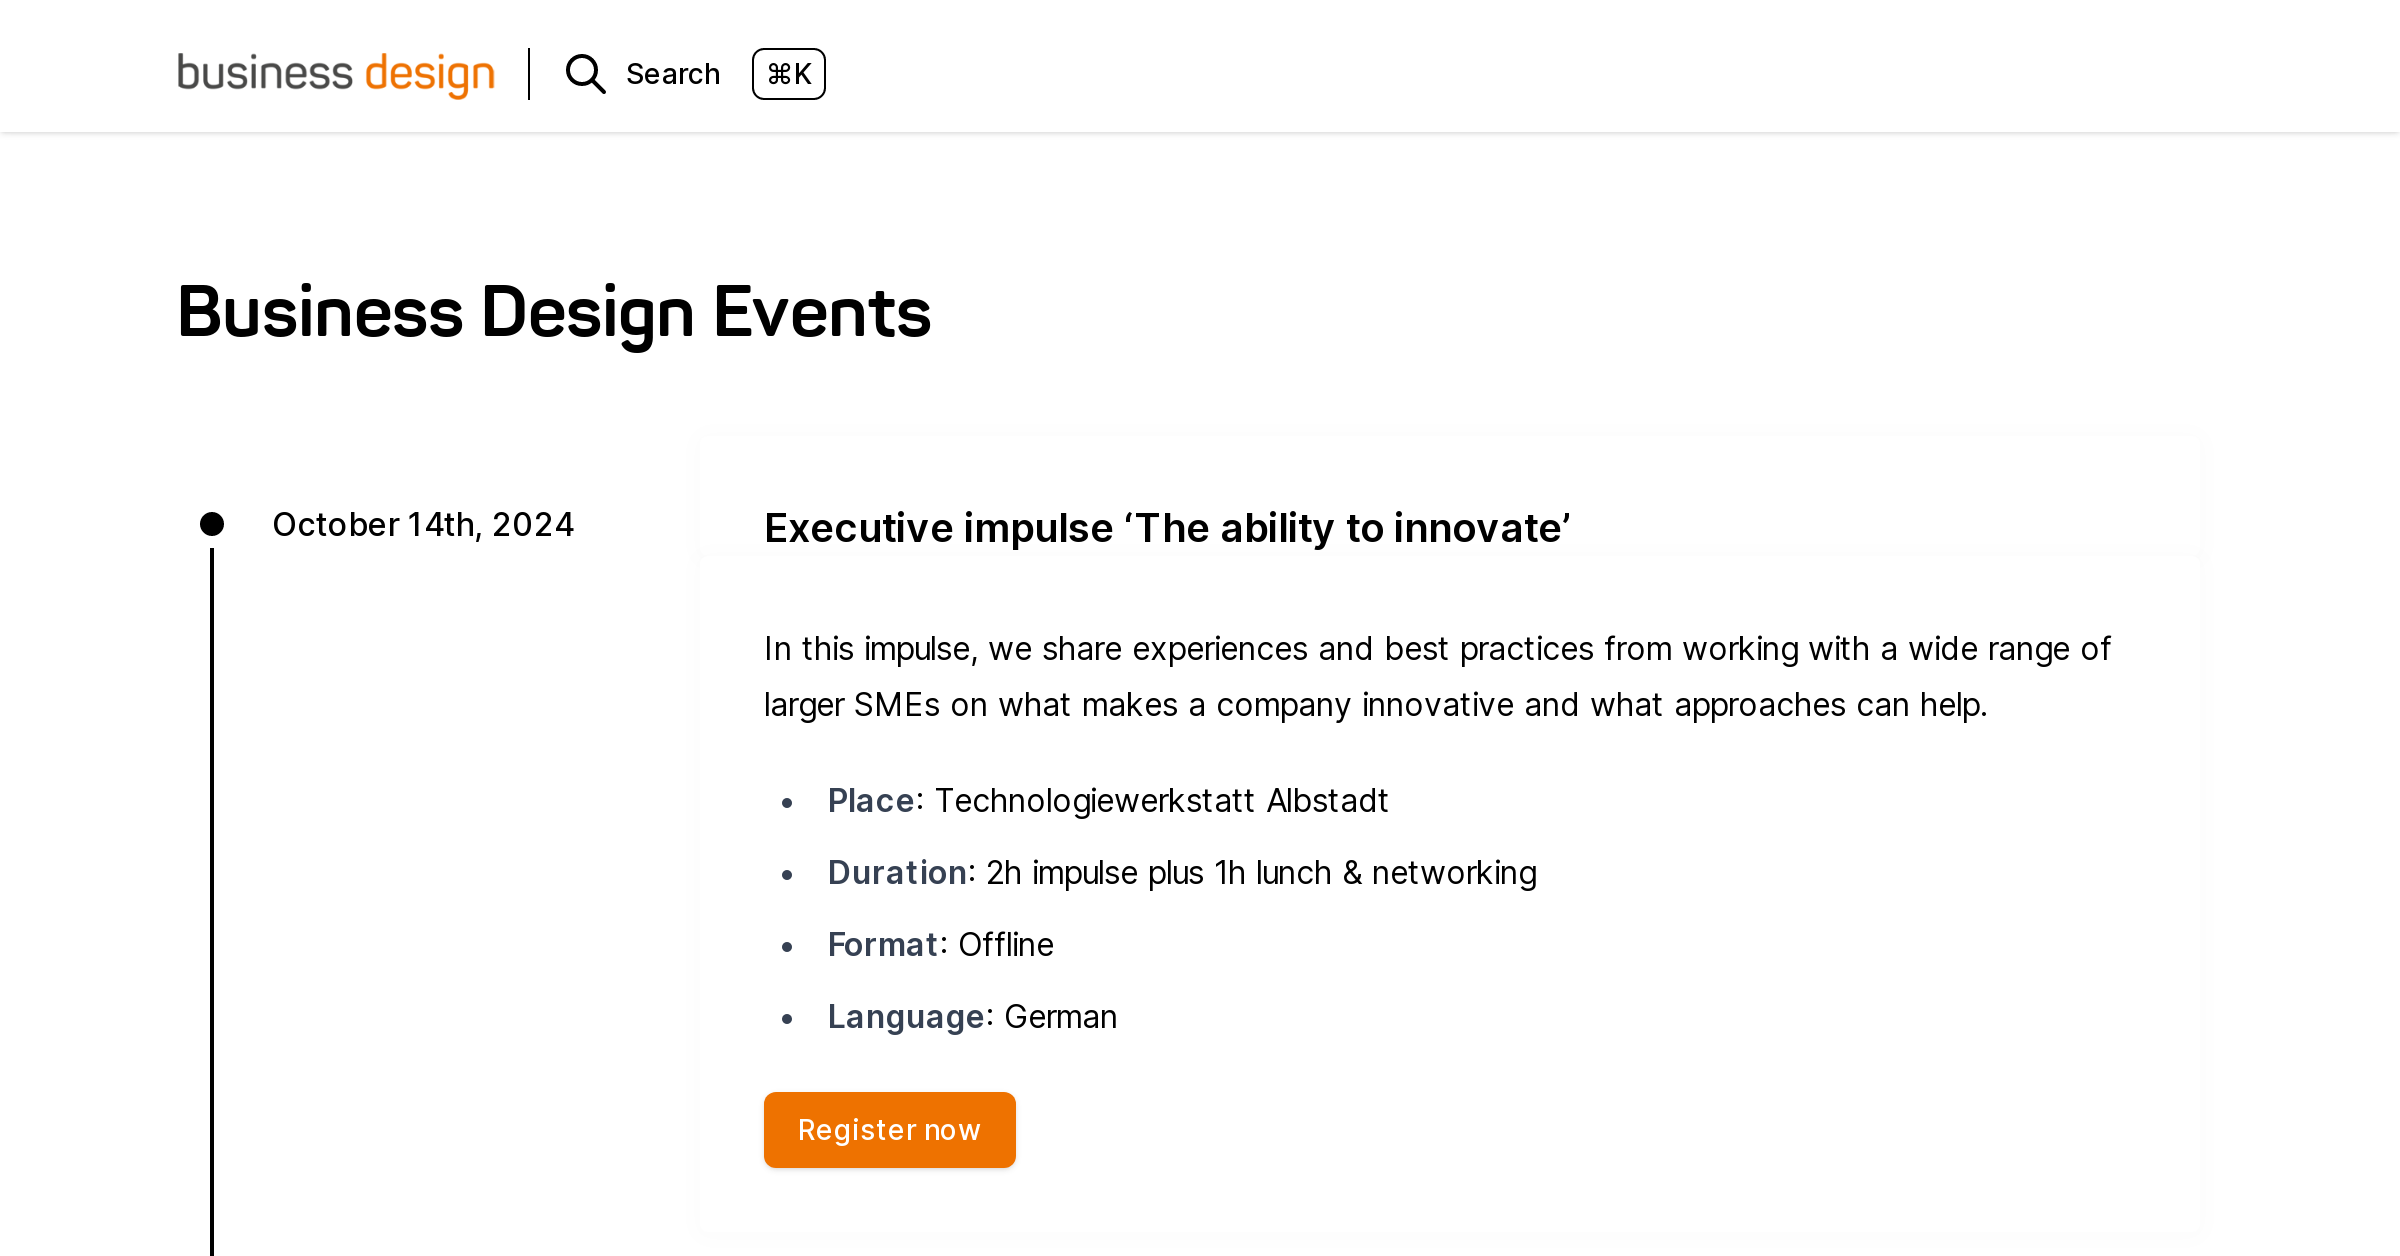Select the 'Place' bullet entry

tap(1107, 800)
